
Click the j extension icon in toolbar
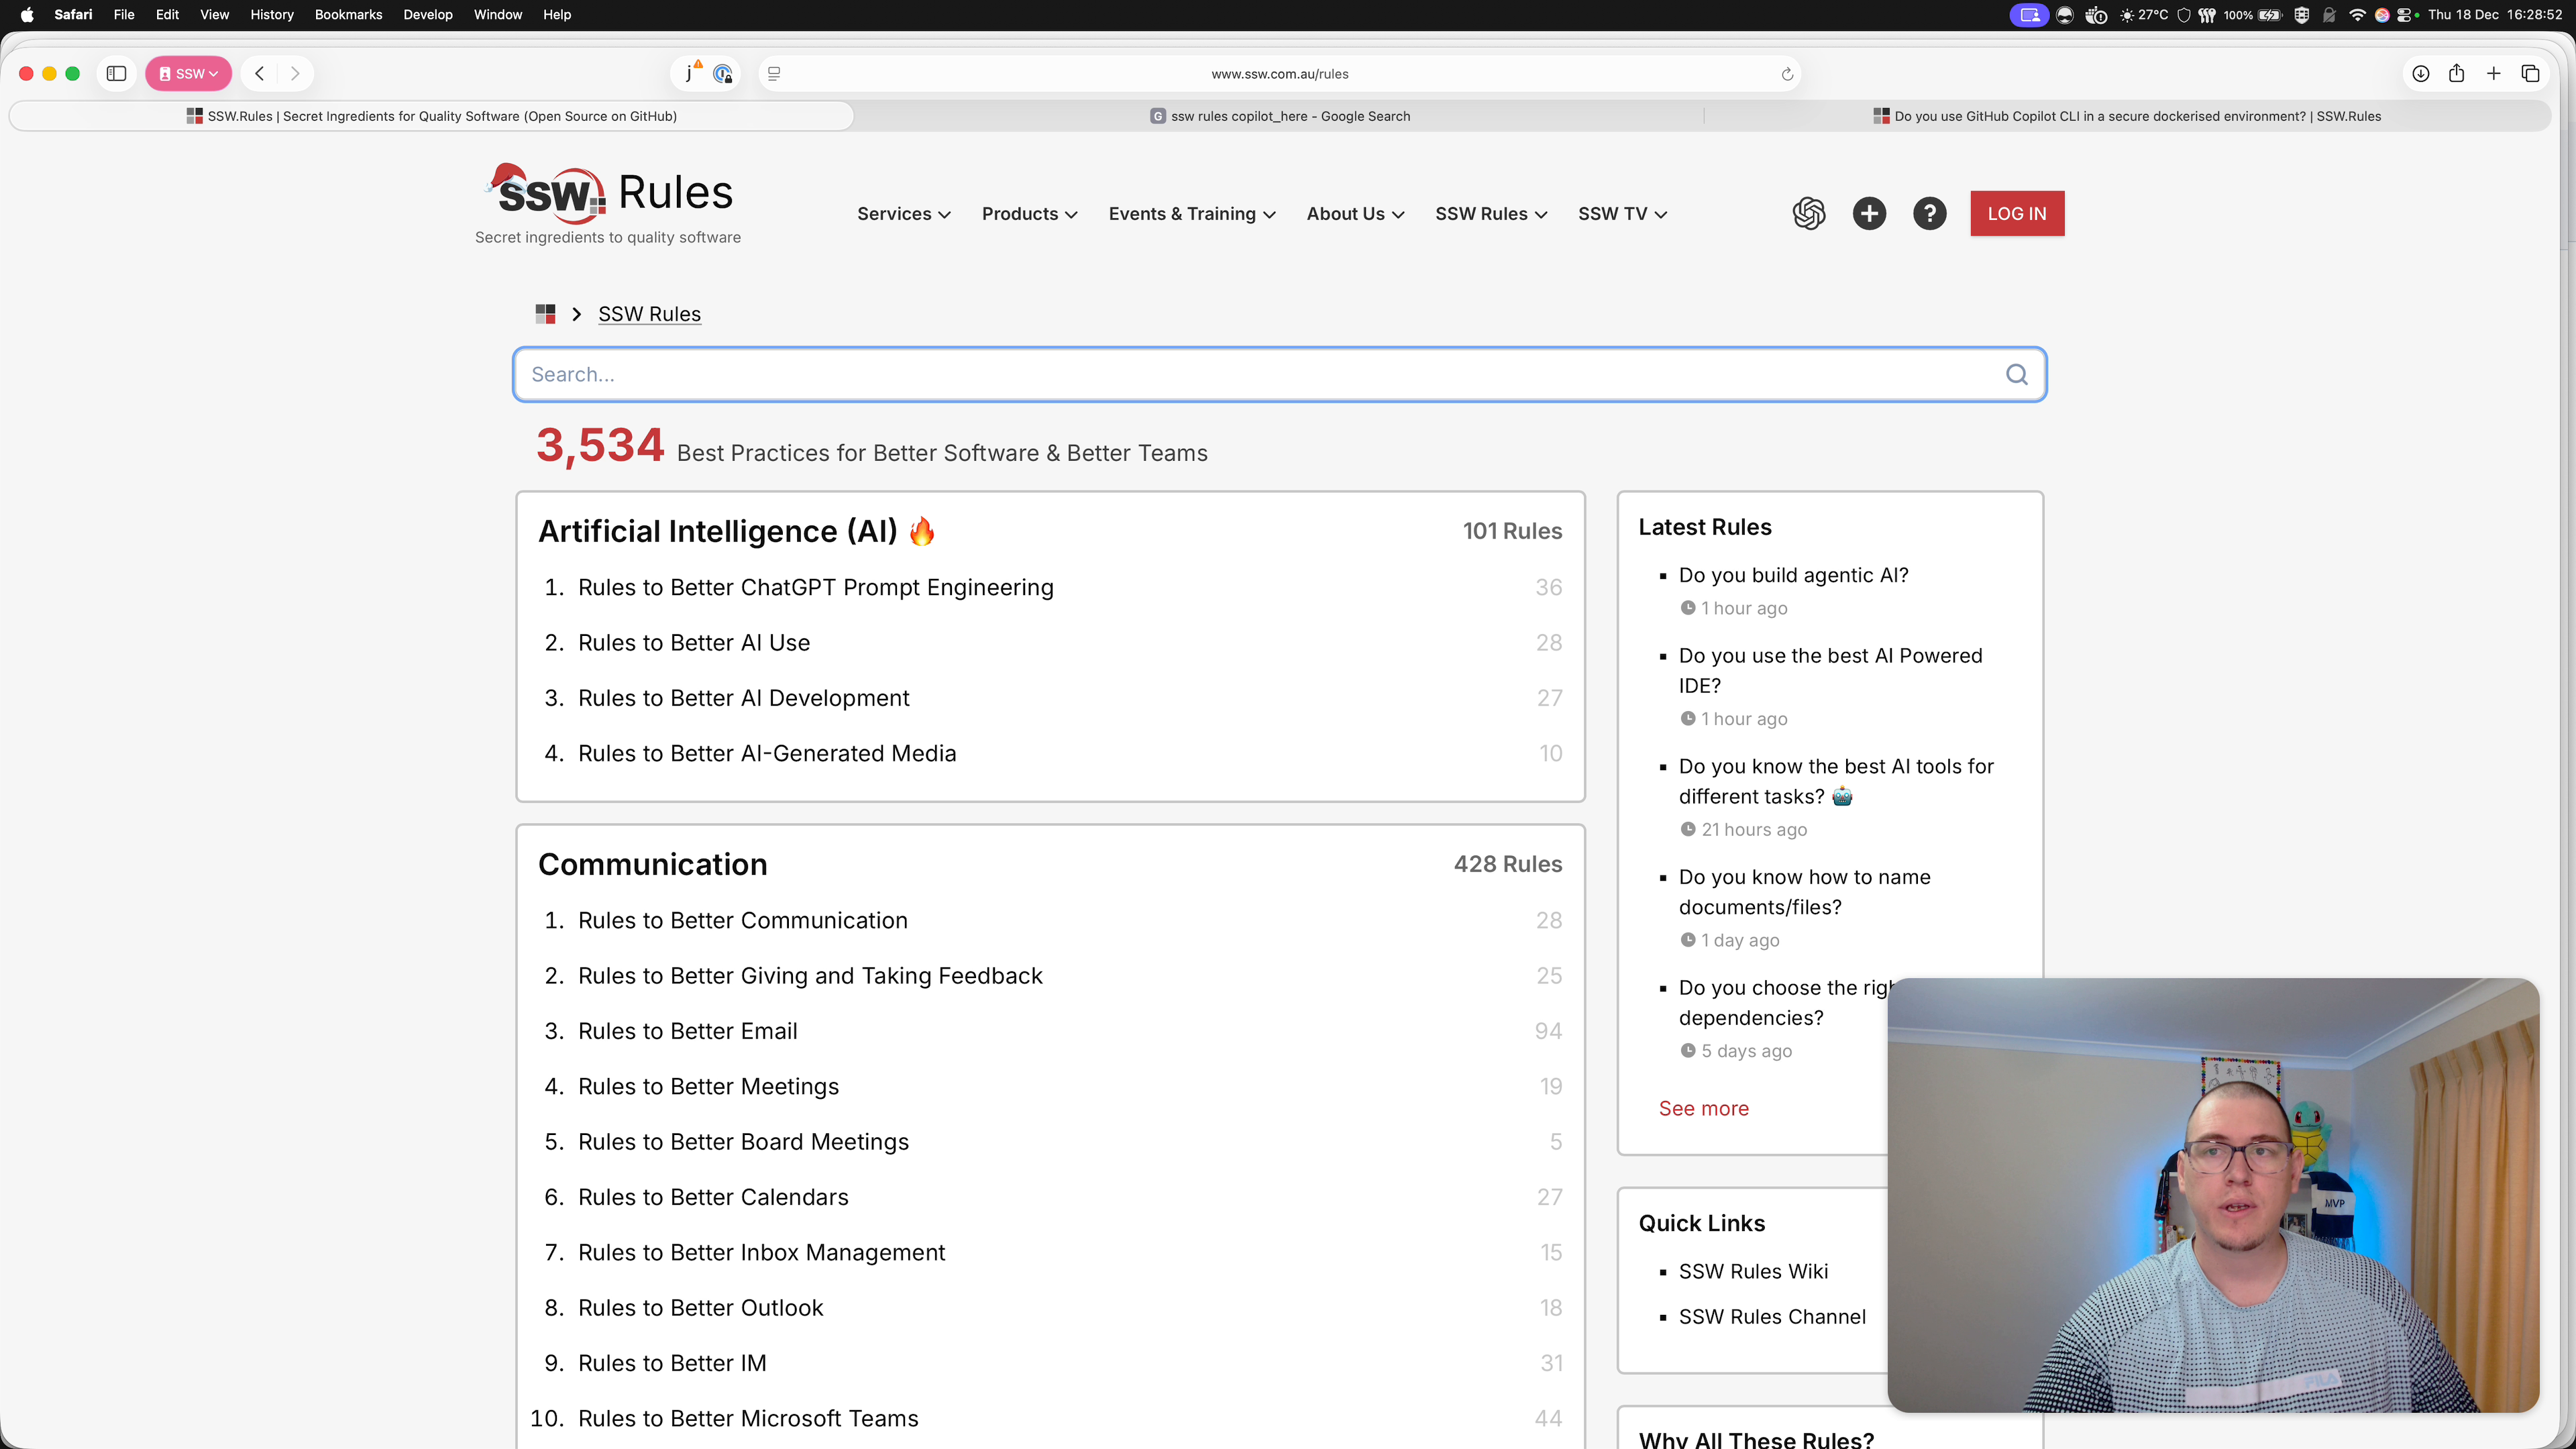(690, 72)
